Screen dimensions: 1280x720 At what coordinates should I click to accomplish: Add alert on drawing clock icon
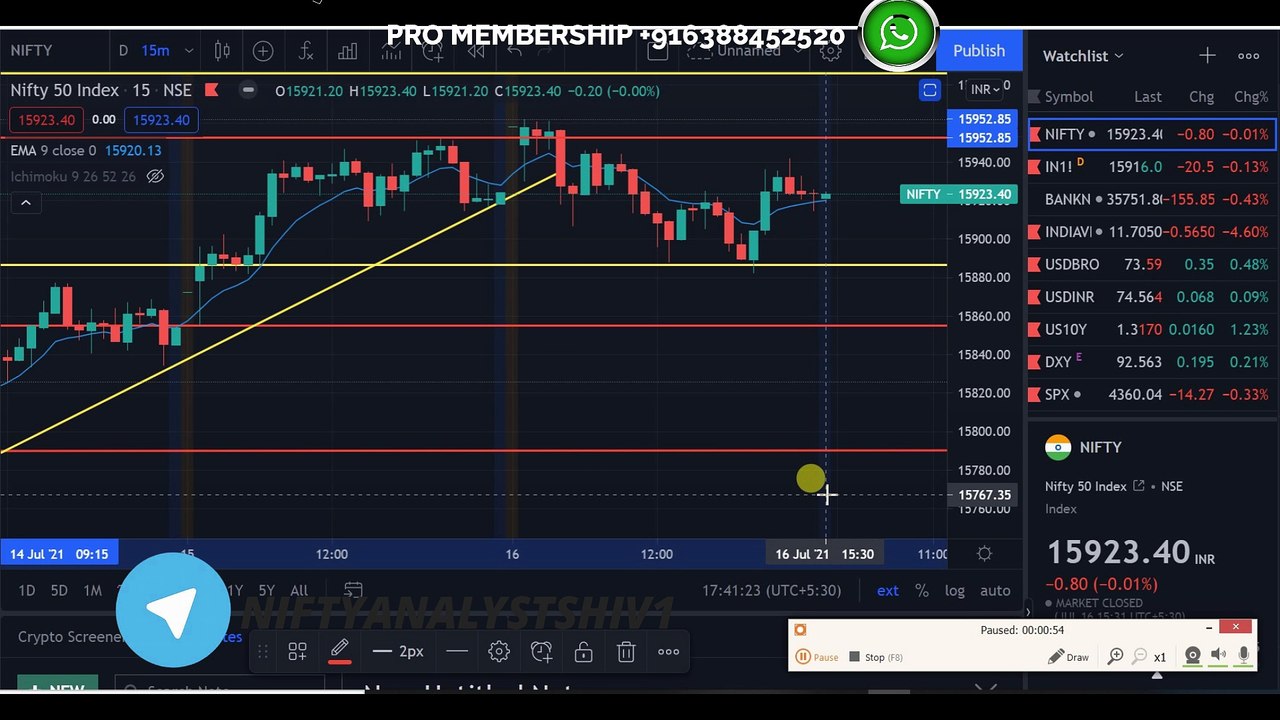(x=542, y=652)
